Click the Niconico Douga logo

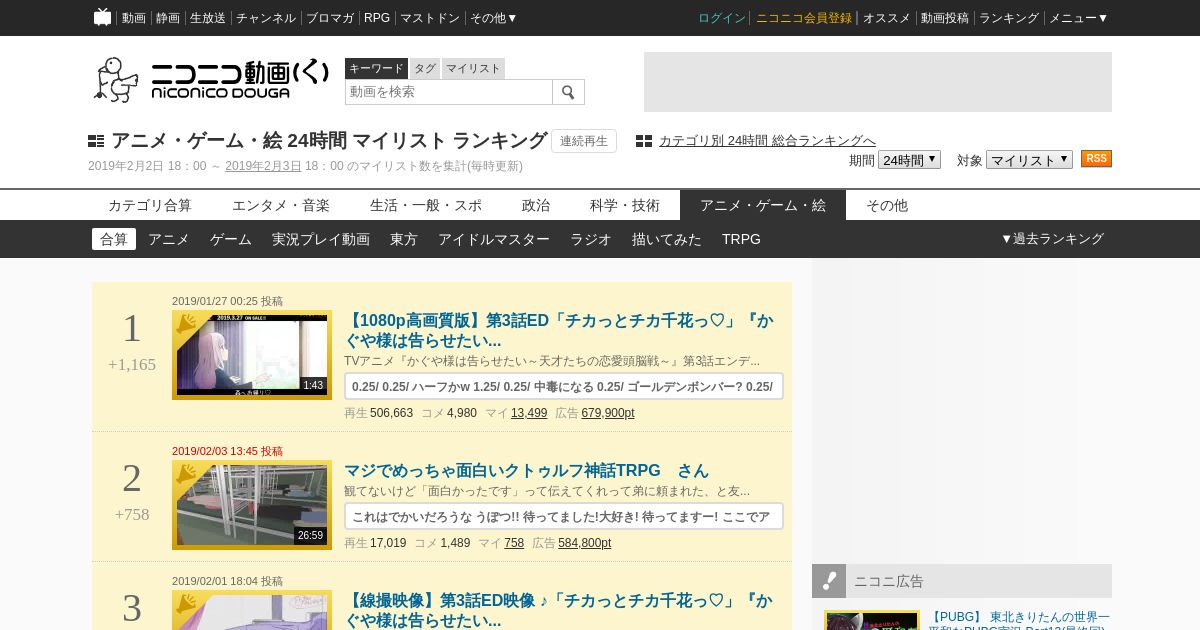[211, 80]
